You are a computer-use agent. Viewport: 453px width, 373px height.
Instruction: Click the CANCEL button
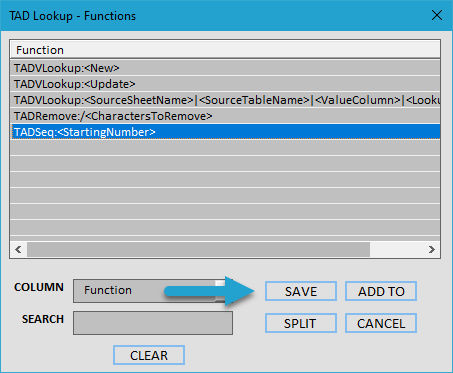coord(381,323)
